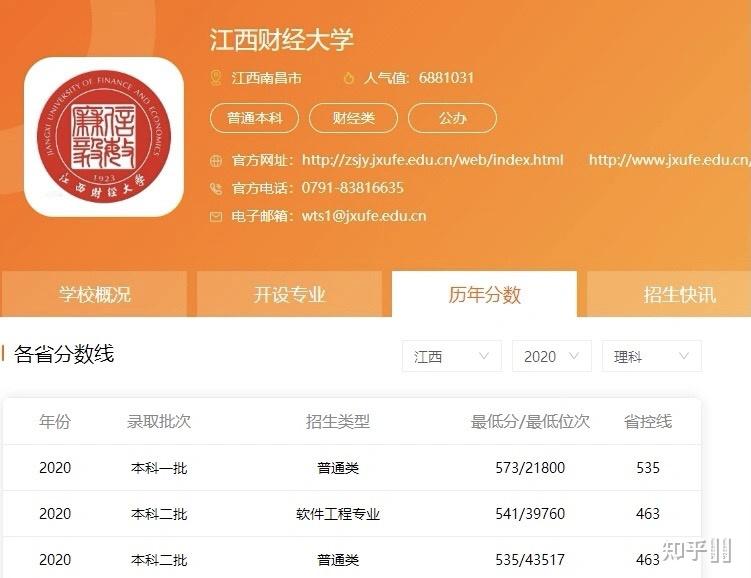Click the 各省分数线 section heading
This screenshot has width=751, height=578.
coord(64,354)
